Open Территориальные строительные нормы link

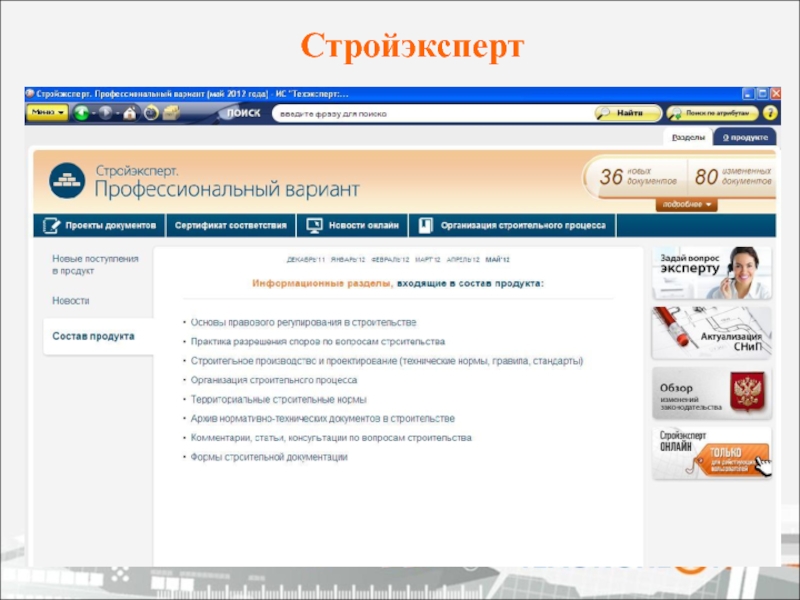279,399
